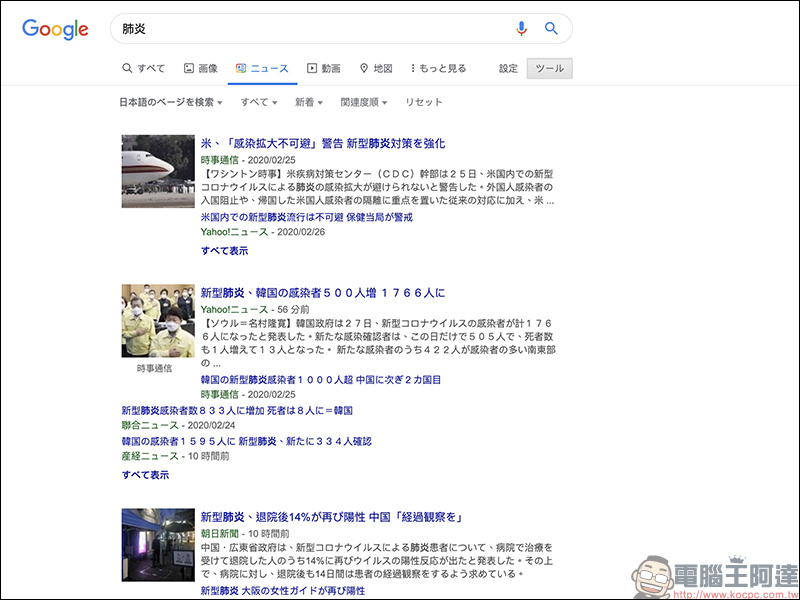Screen dimensions: 800x600
Task: Open 韓国の新型肺炎感染者1000人超 article
Action: click(x=321, y=380)
